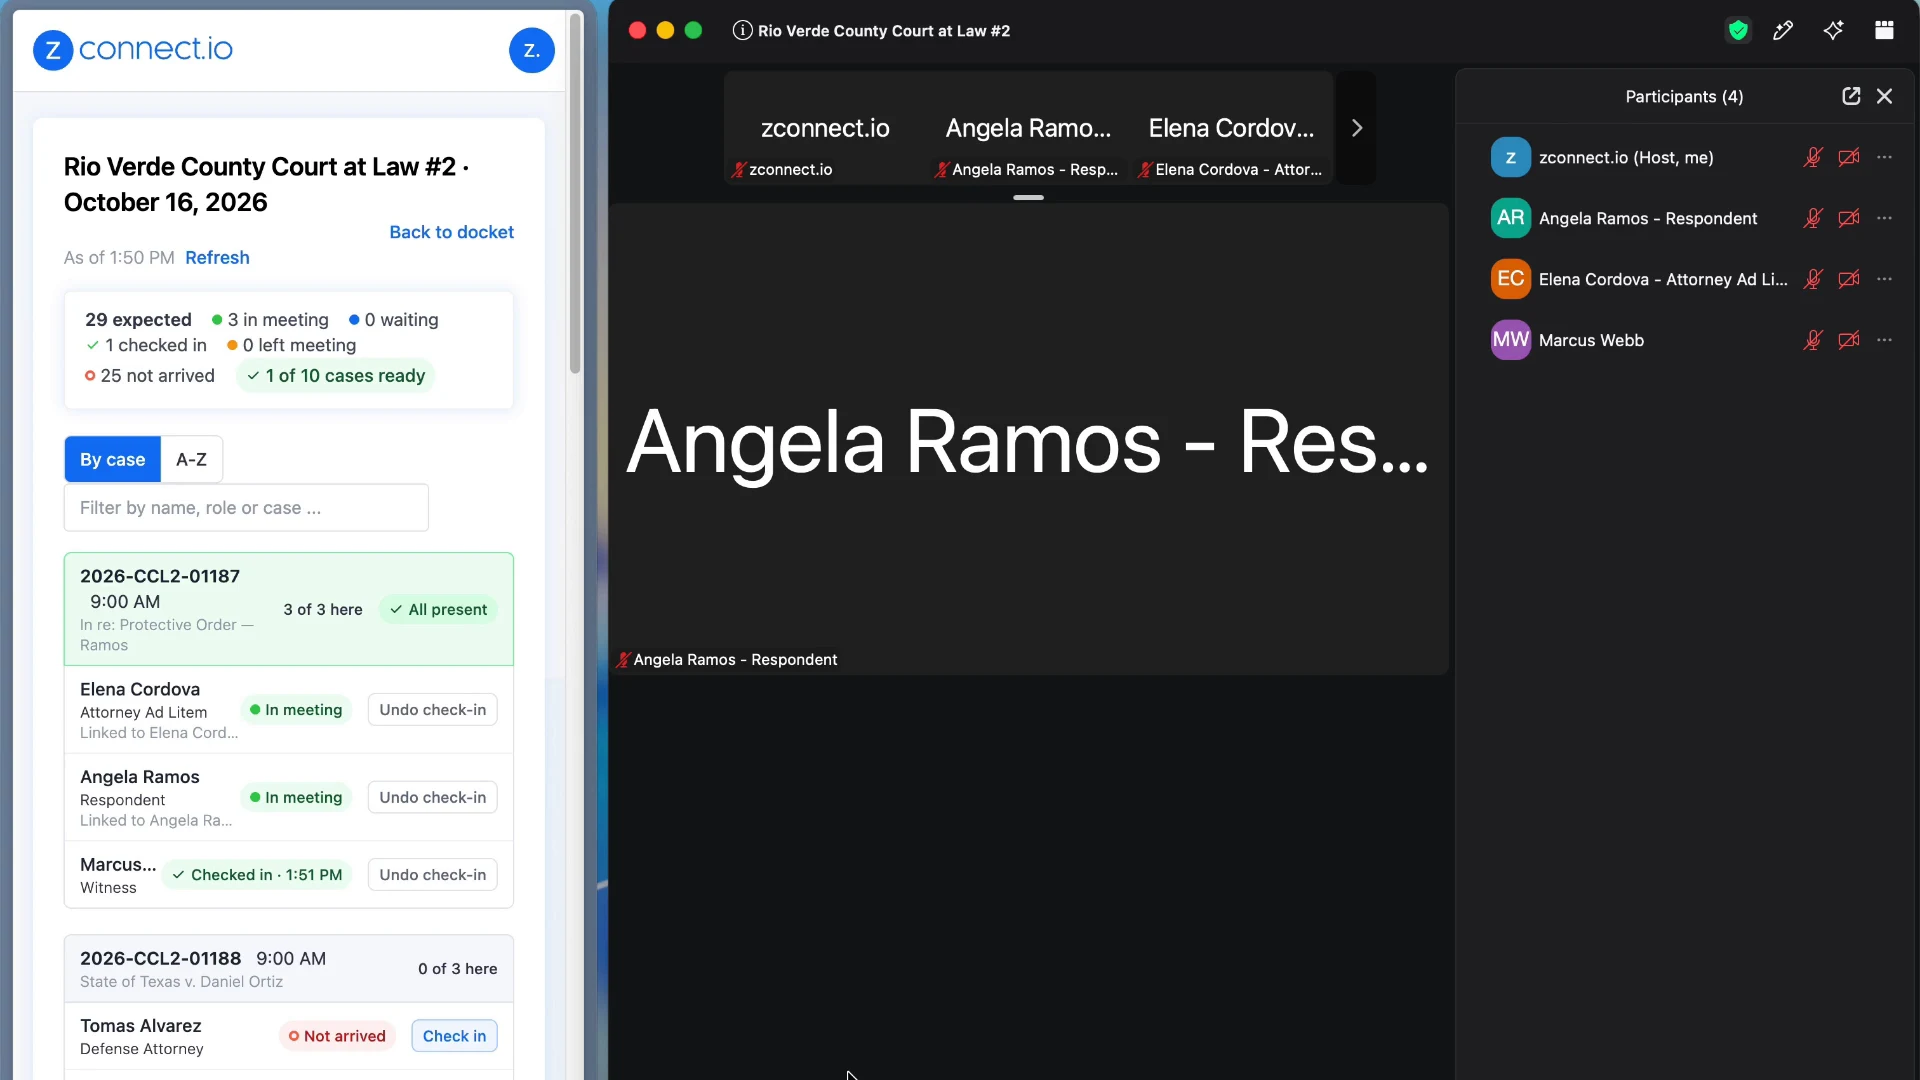Undo check-in for Angela Ramos
This screenshot has height=1080, width=1920.
tap(432, 797)
